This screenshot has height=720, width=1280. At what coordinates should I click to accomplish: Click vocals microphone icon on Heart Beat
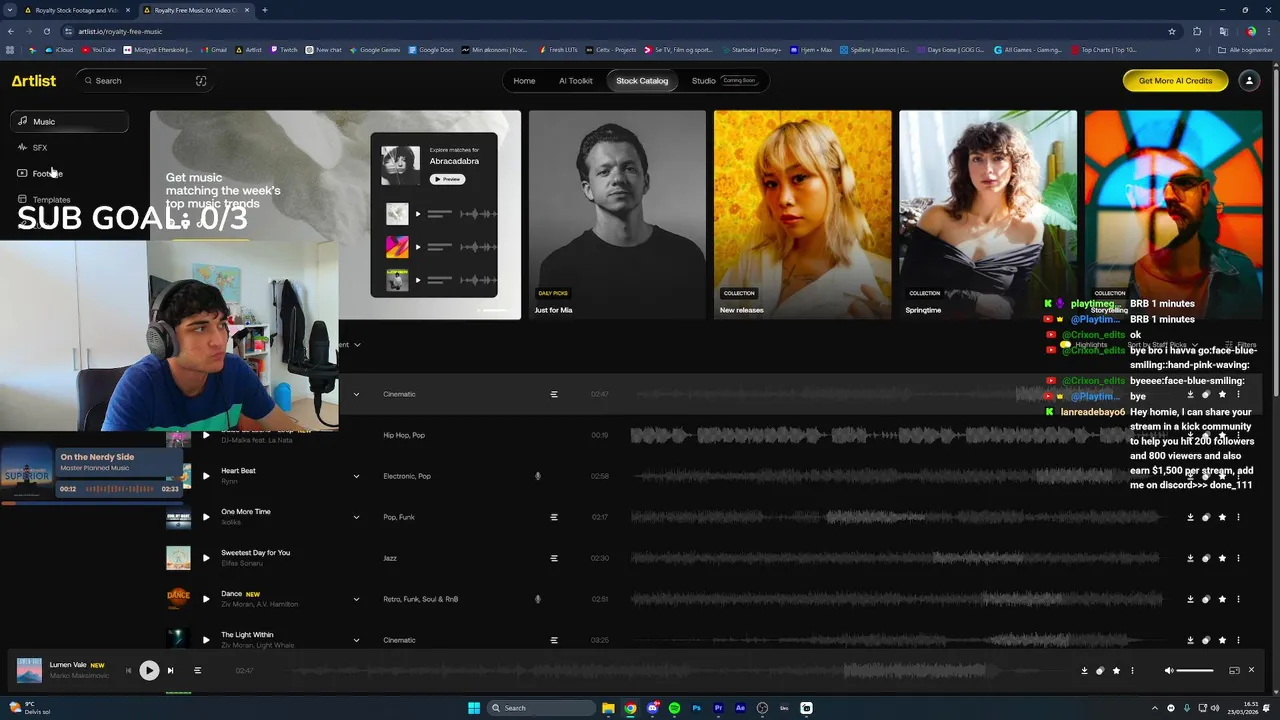pyautogui.click(x=538, y=476)
